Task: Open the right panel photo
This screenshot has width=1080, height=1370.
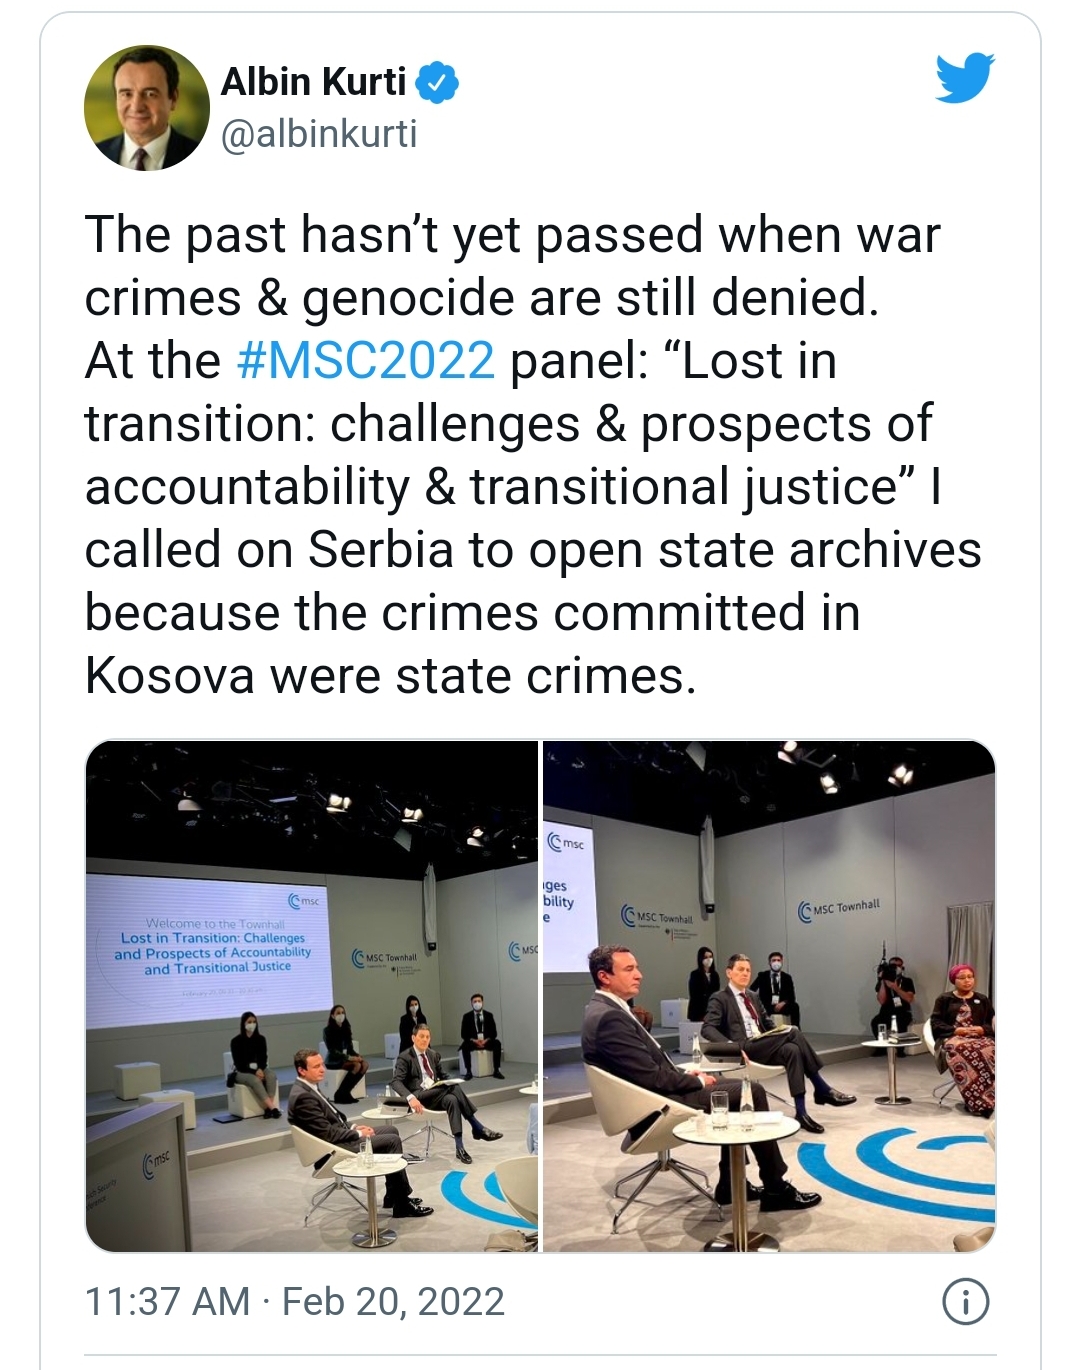Action: point(768,996)
